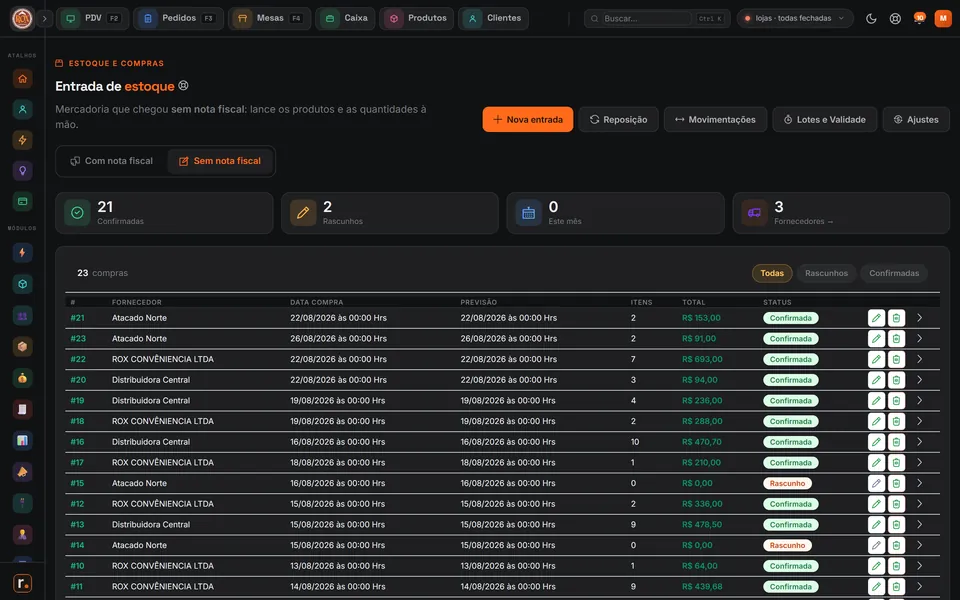Delete draft purchase #14 trash icon
Image resolution: width=960 pixels, height=600 pixels.
[896, 545]
